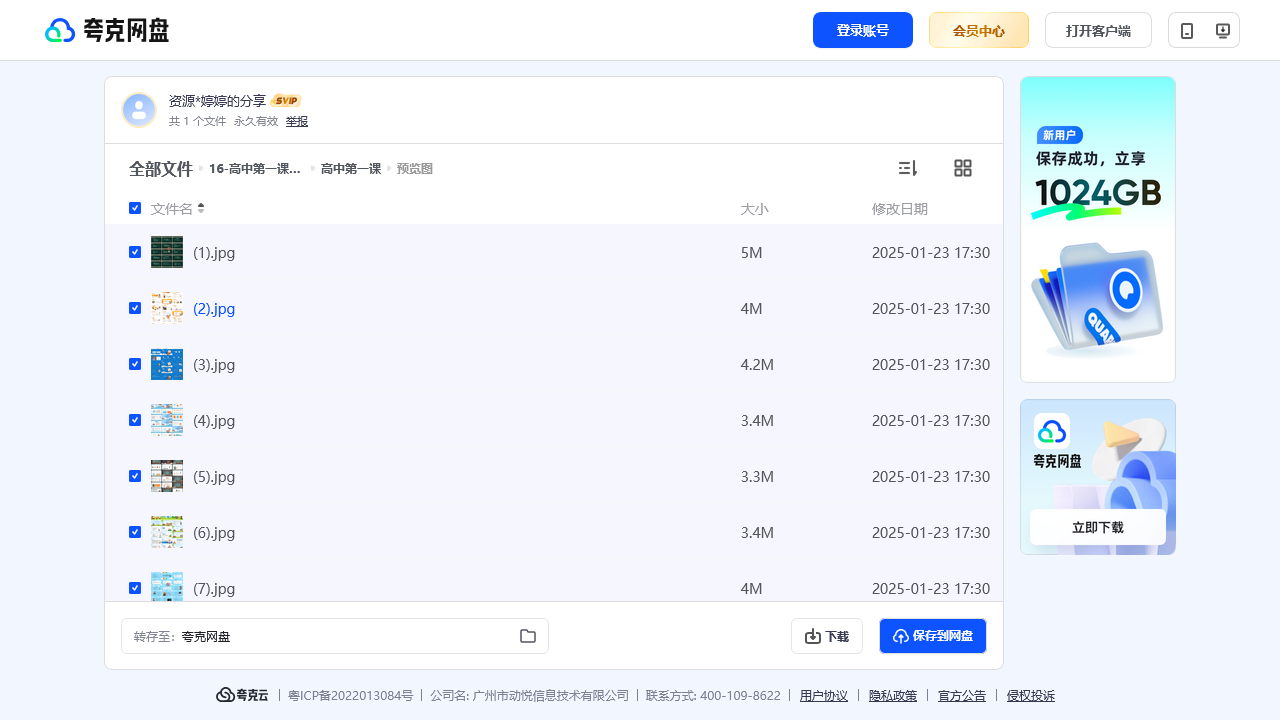Go to 高中第一课 breadcrumb folder
Screen dimensions: 1280x720
click(x=351, y=169)
